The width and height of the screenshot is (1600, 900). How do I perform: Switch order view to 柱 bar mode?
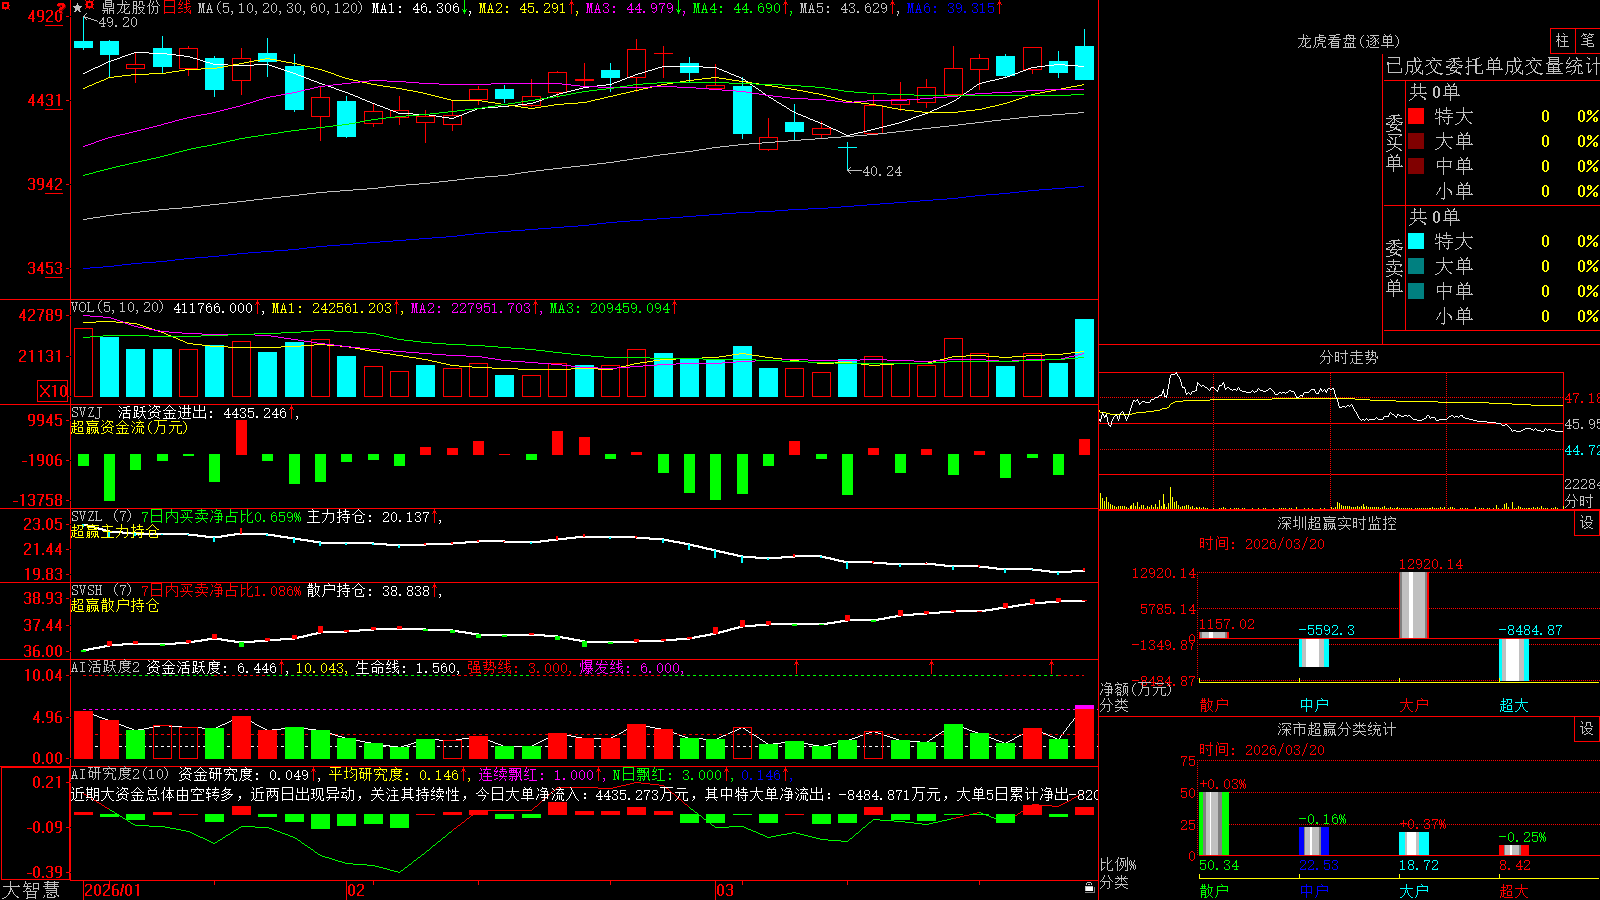click(1562, 40)
